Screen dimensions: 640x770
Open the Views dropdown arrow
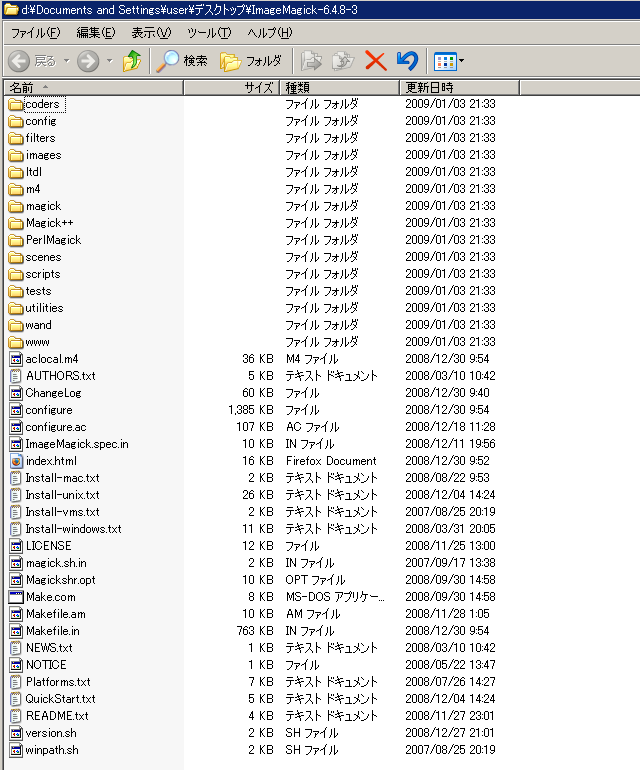pos(461,61)
